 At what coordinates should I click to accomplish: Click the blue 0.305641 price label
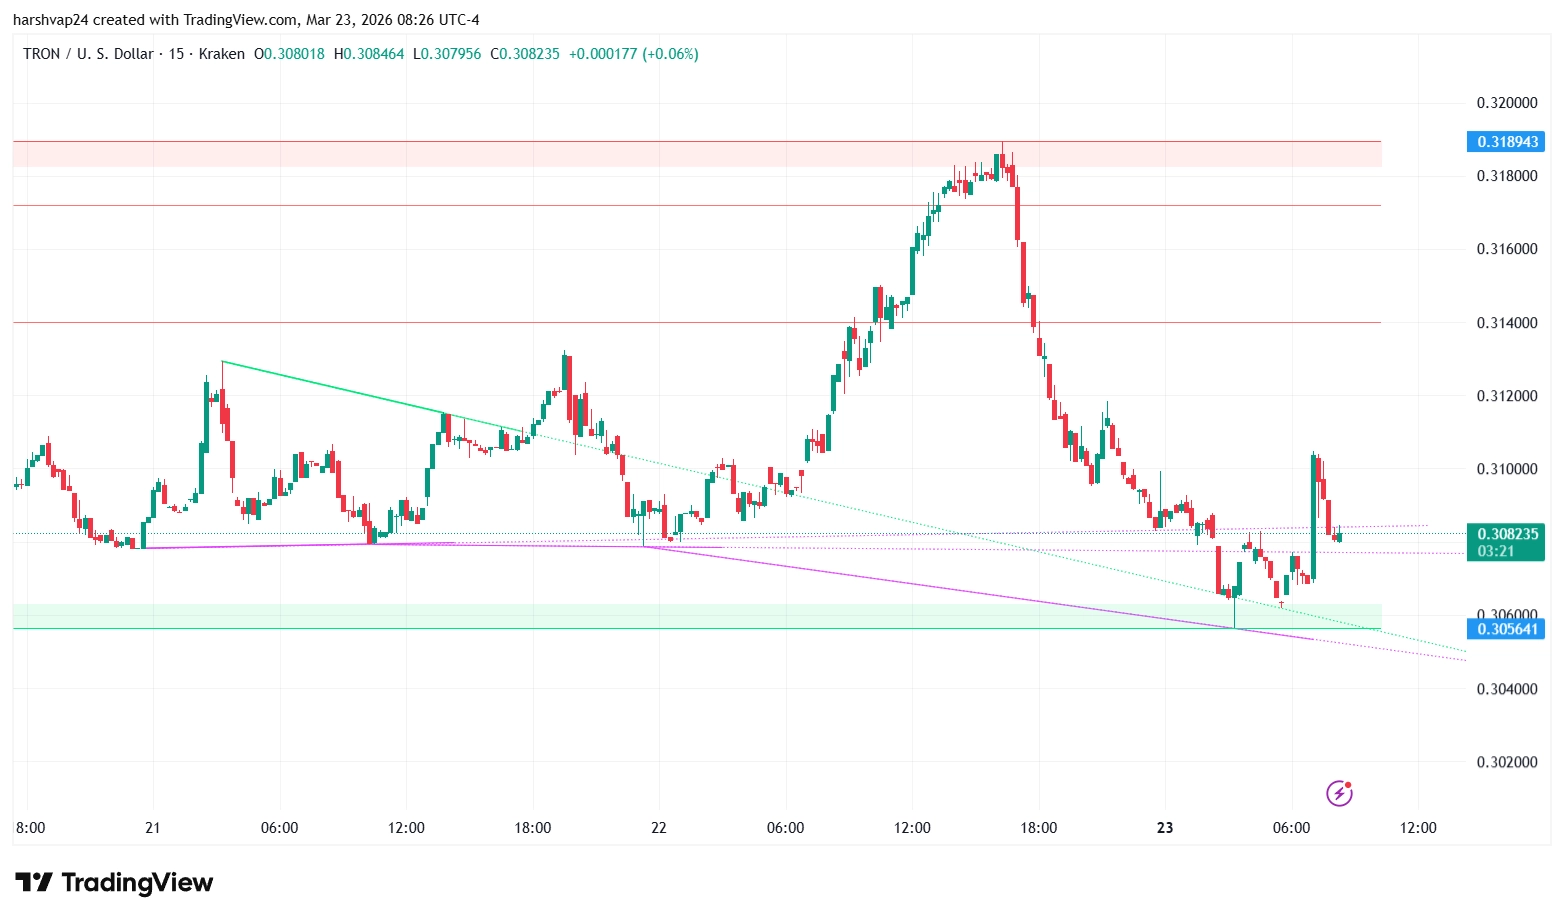tap(1508, 628)
